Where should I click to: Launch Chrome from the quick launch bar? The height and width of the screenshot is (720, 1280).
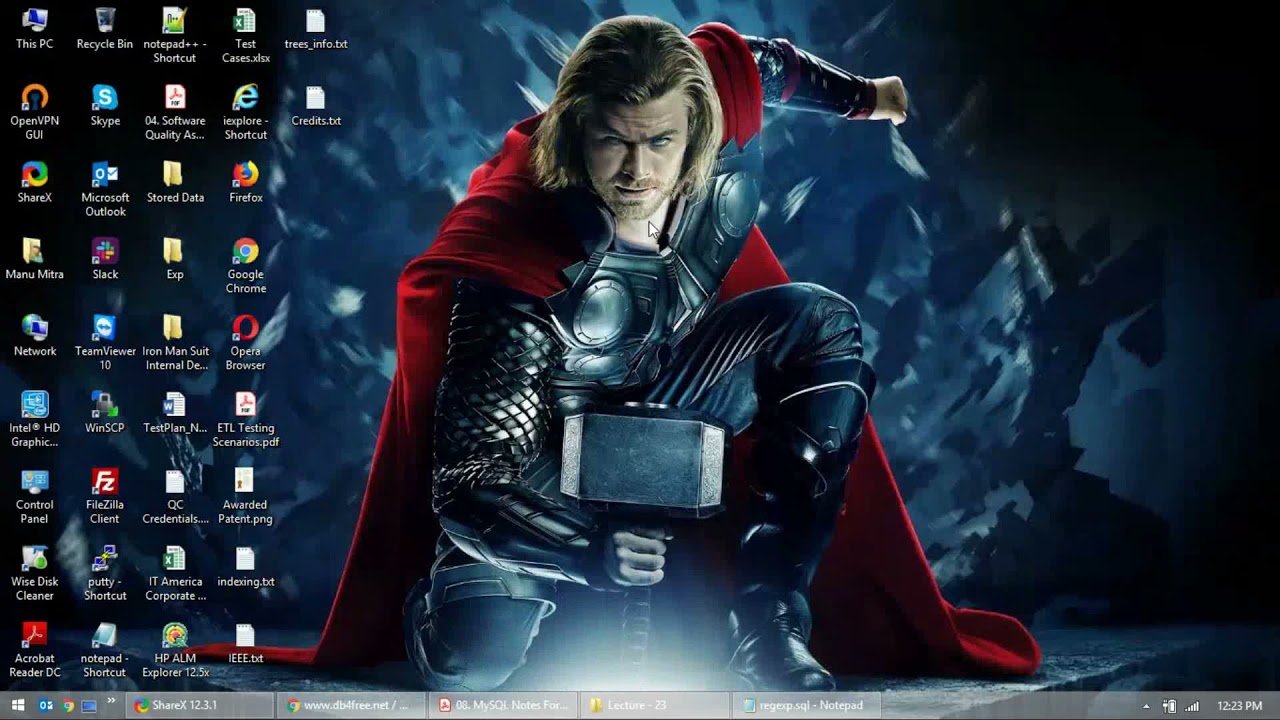[x=67, y=705]
